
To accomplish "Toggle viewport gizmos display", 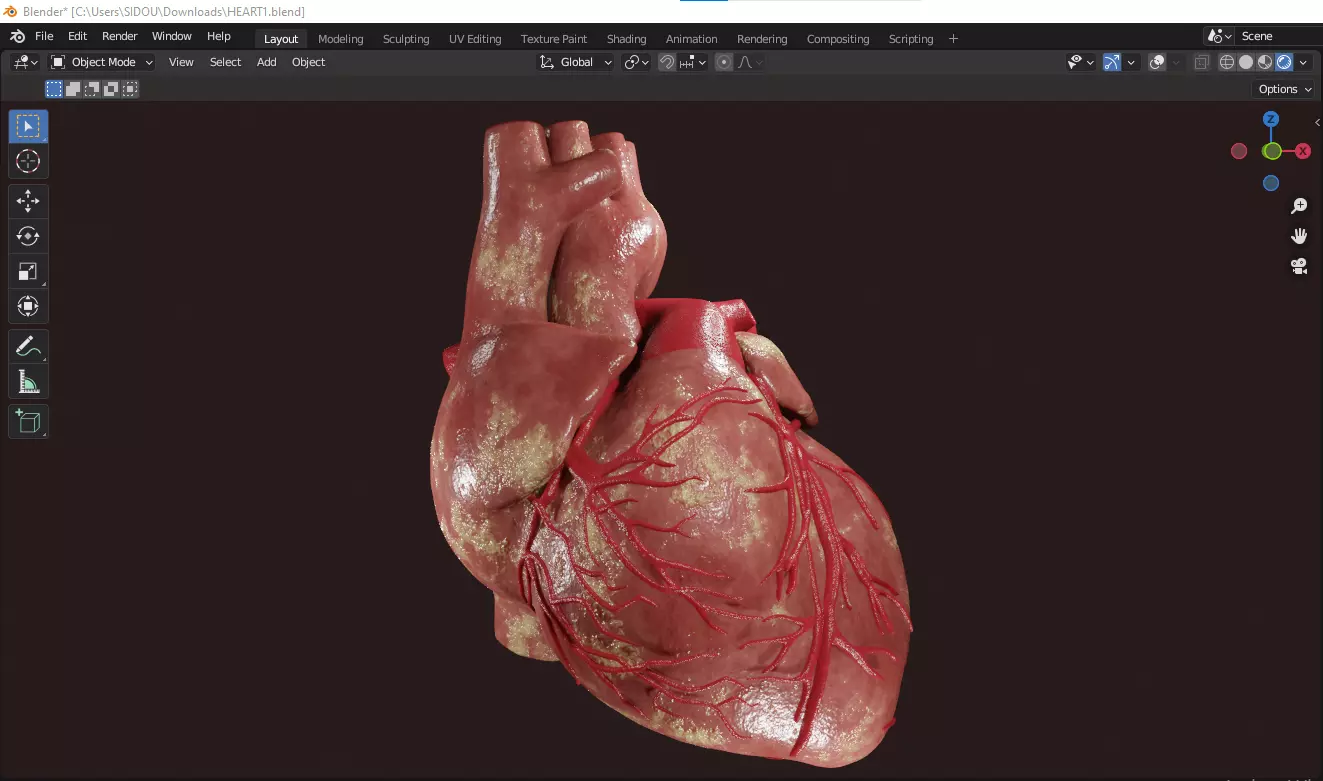I will tap(1112, 62).
